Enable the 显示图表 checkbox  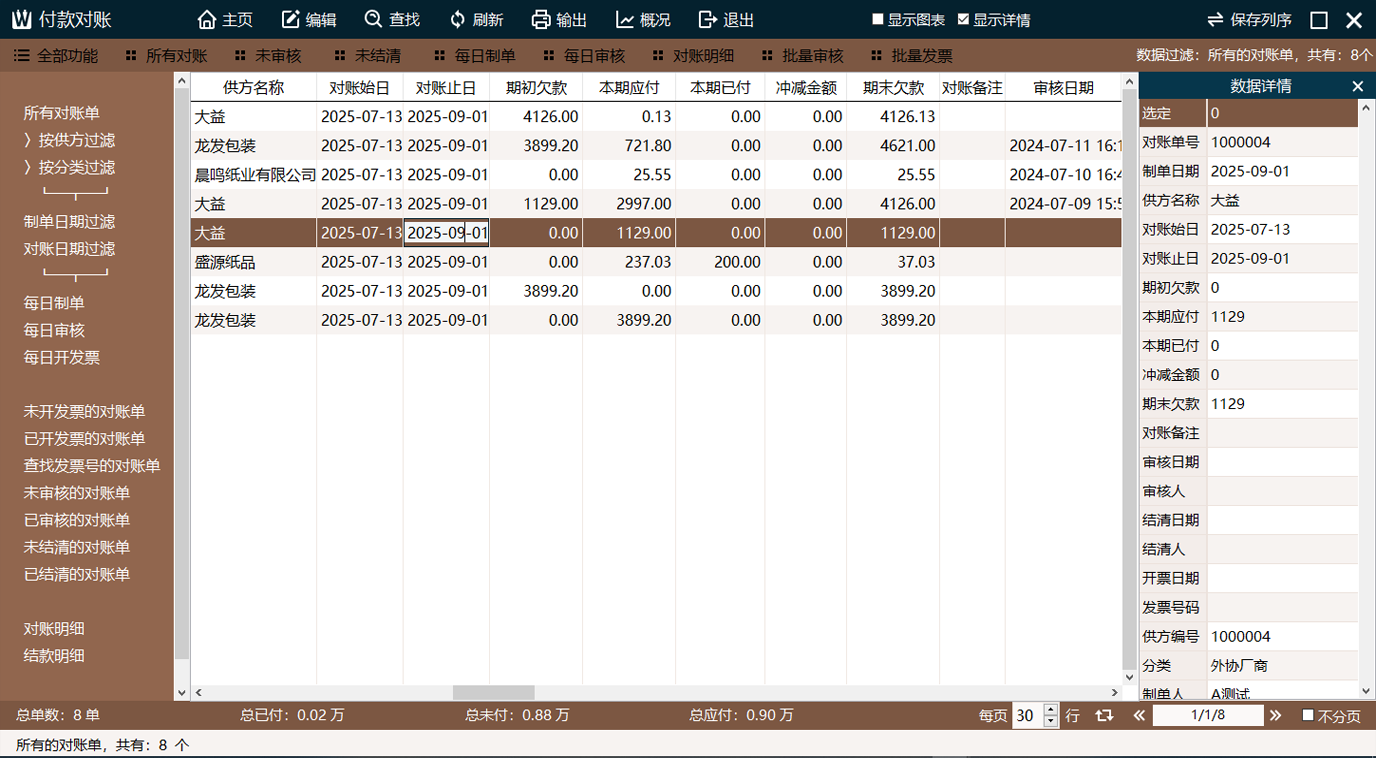(878, 20)
